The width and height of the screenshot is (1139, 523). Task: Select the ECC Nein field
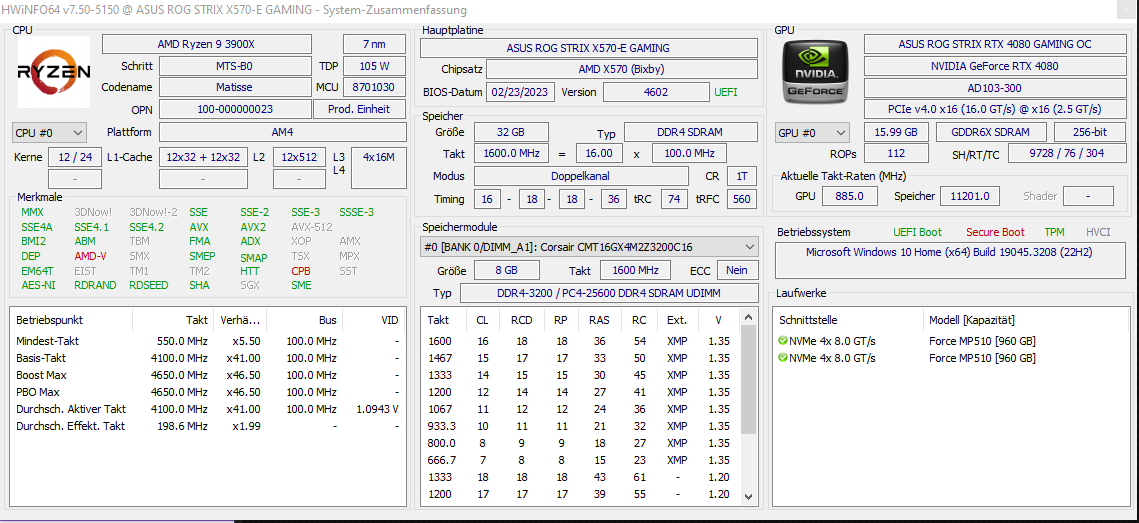coord(738,270)
